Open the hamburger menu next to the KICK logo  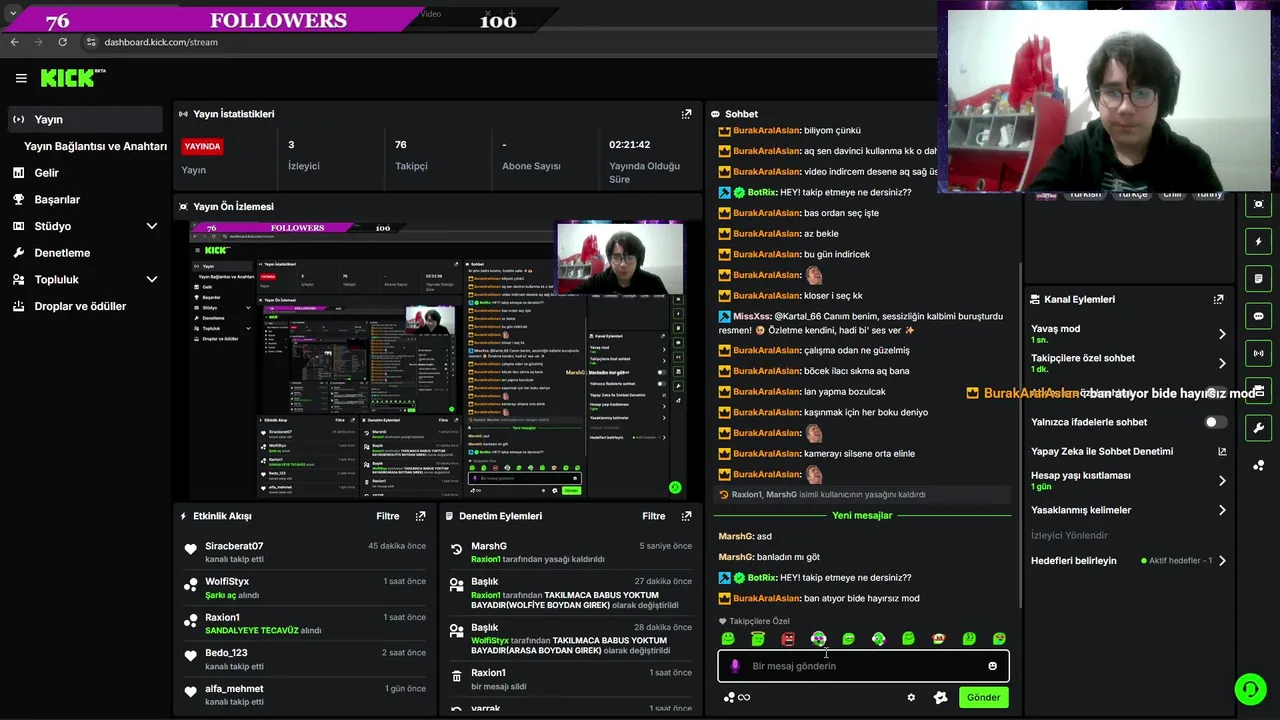(x=21, y=78)
